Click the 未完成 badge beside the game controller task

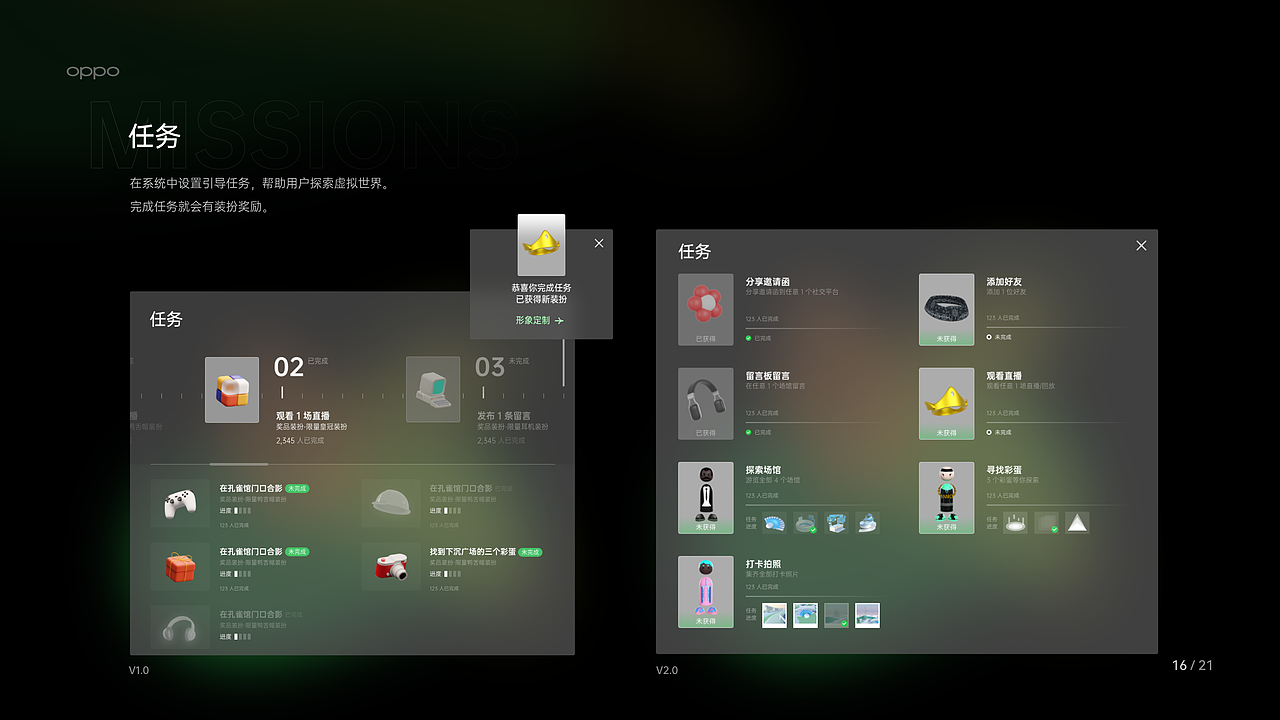297,488
